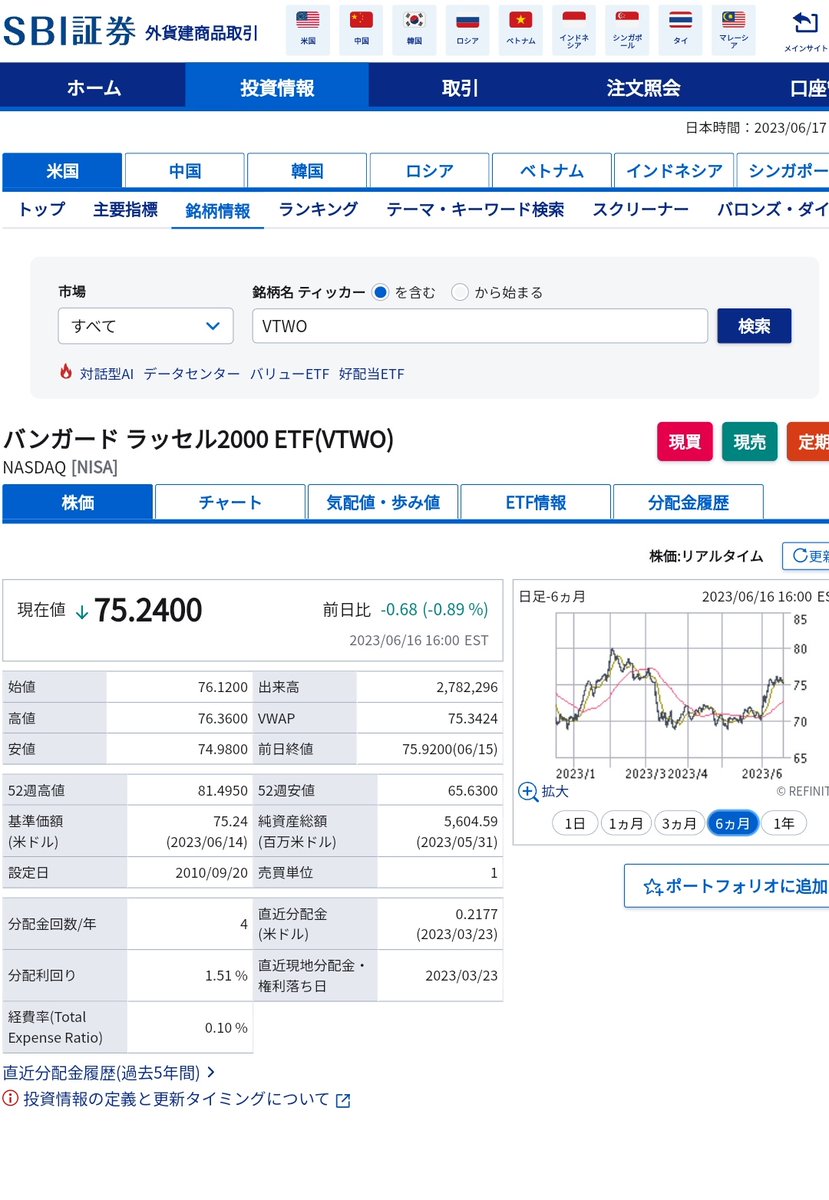
Task: Open the データセンター keyword link
Action: (x=192, y=373)
